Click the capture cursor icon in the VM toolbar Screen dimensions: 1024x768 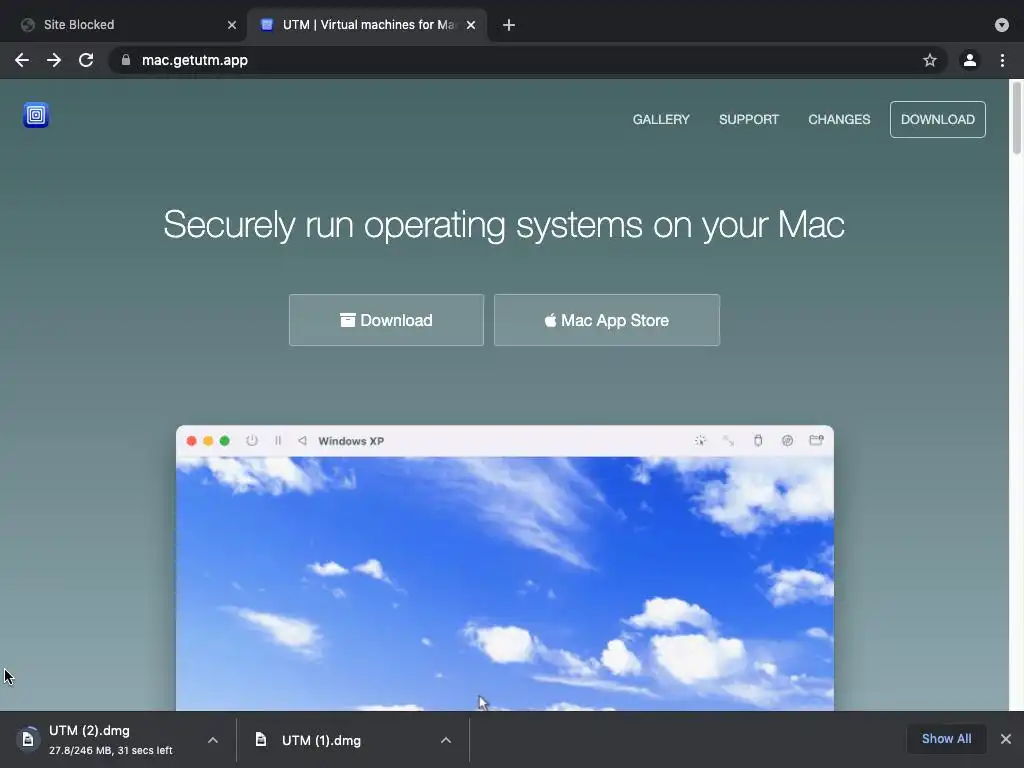click(x=700, y=440)
